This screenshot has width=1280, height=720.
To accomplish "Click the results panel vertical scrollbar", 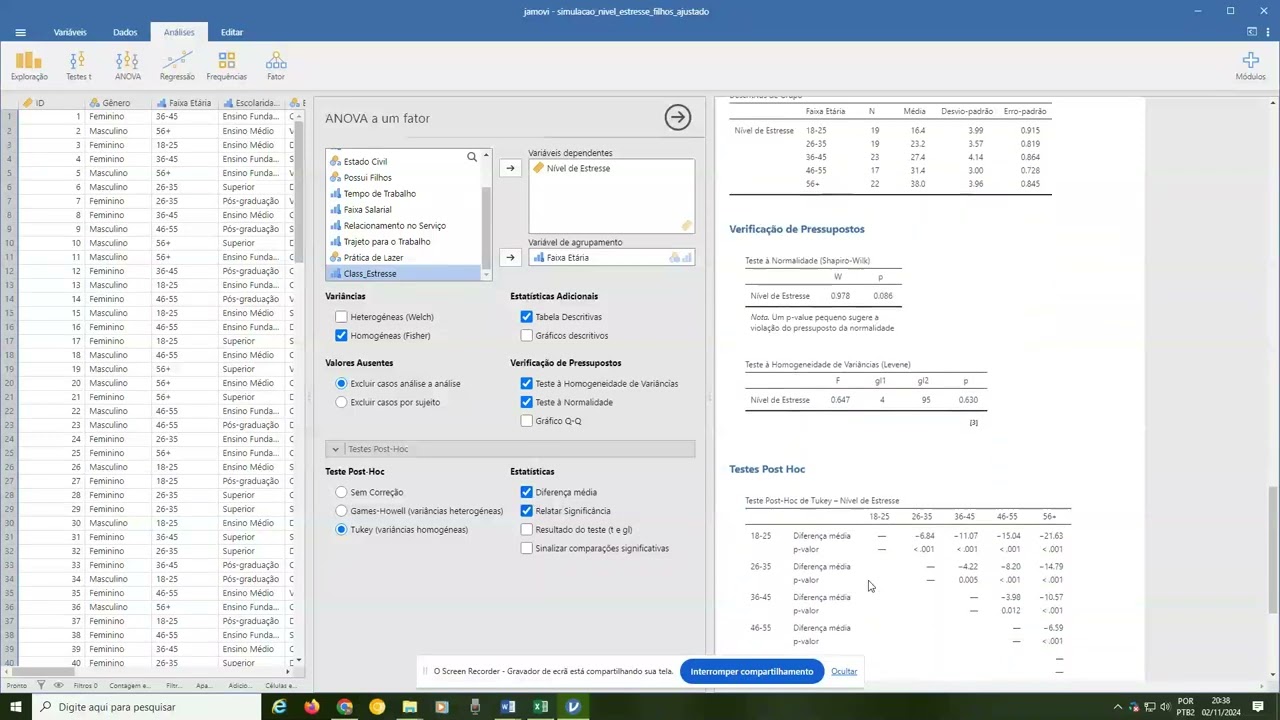I will pyautogui.click(x=1273, y=548).
